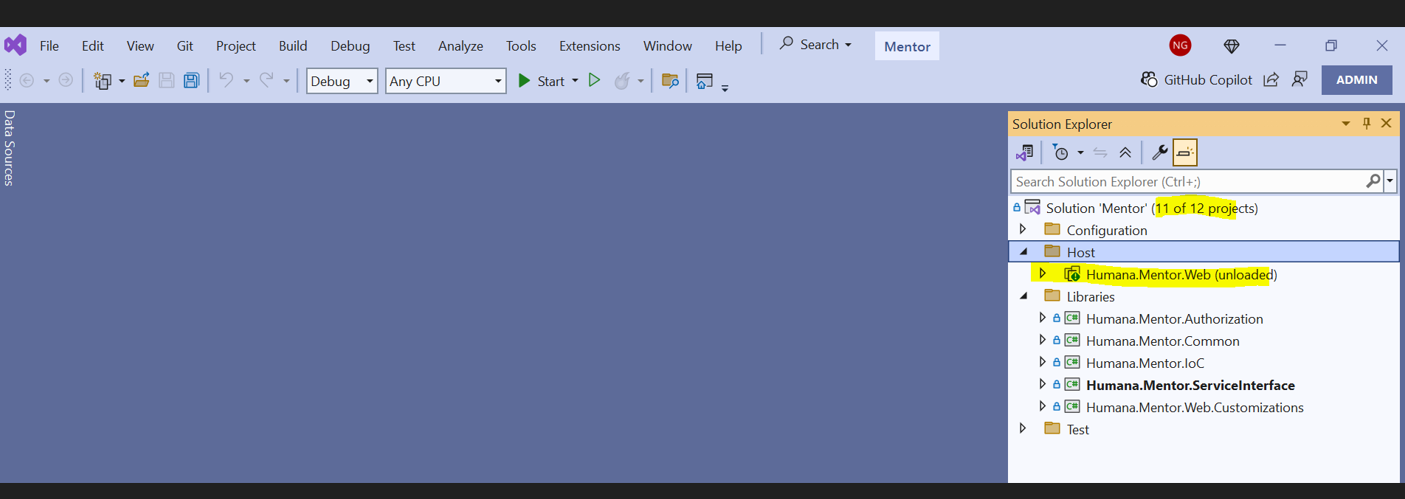The image size is (1405, 499).
Task: Open the File menu
Action: pyautogui.click(x=49, y=46)
